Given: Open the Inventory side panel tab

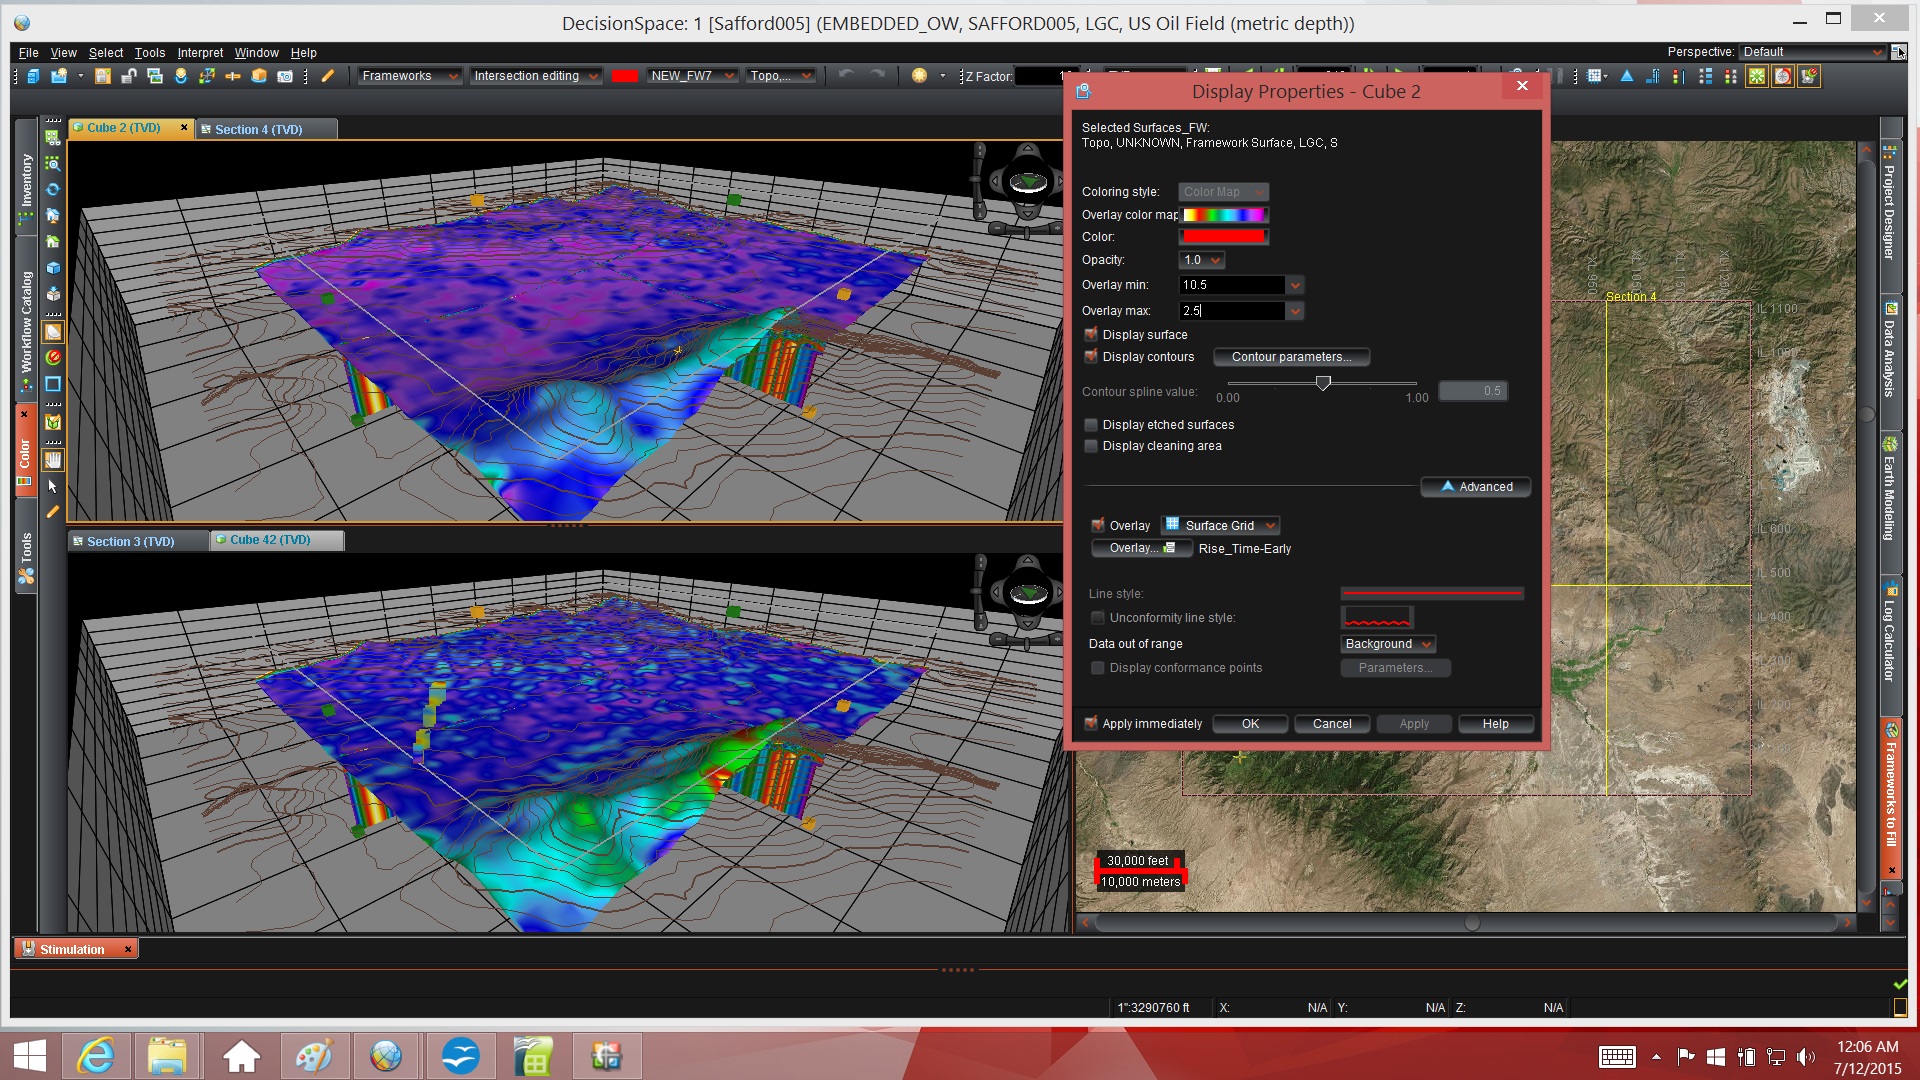Looking at the screenshot, I should point(26,180).
